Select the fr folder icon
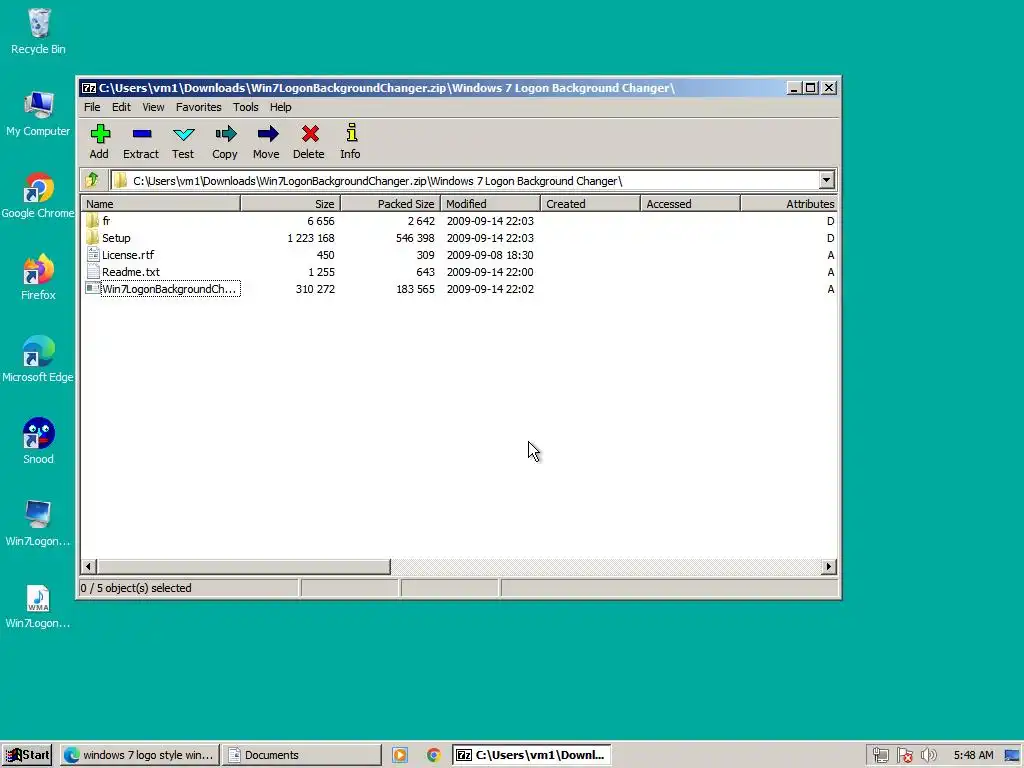 tap(93, 221)
